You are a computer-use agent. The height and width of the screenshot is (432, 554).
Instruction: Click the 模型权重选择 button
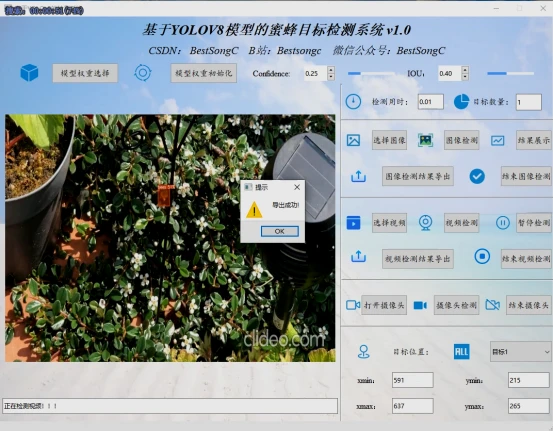[85, 73]
